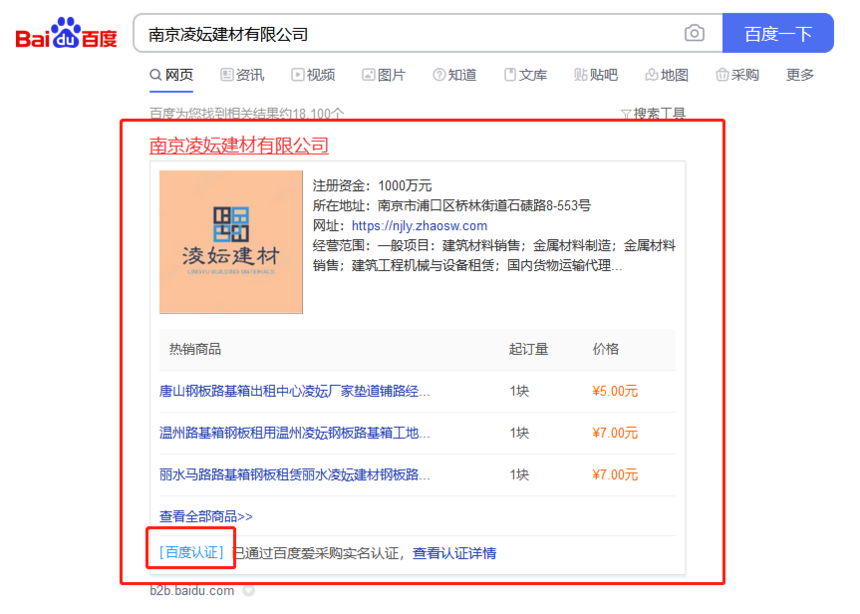Viewport: 860px width, 614px height.
Task: Visit https://njly.zhaosw.com link
Action: [x=420, y=226]
